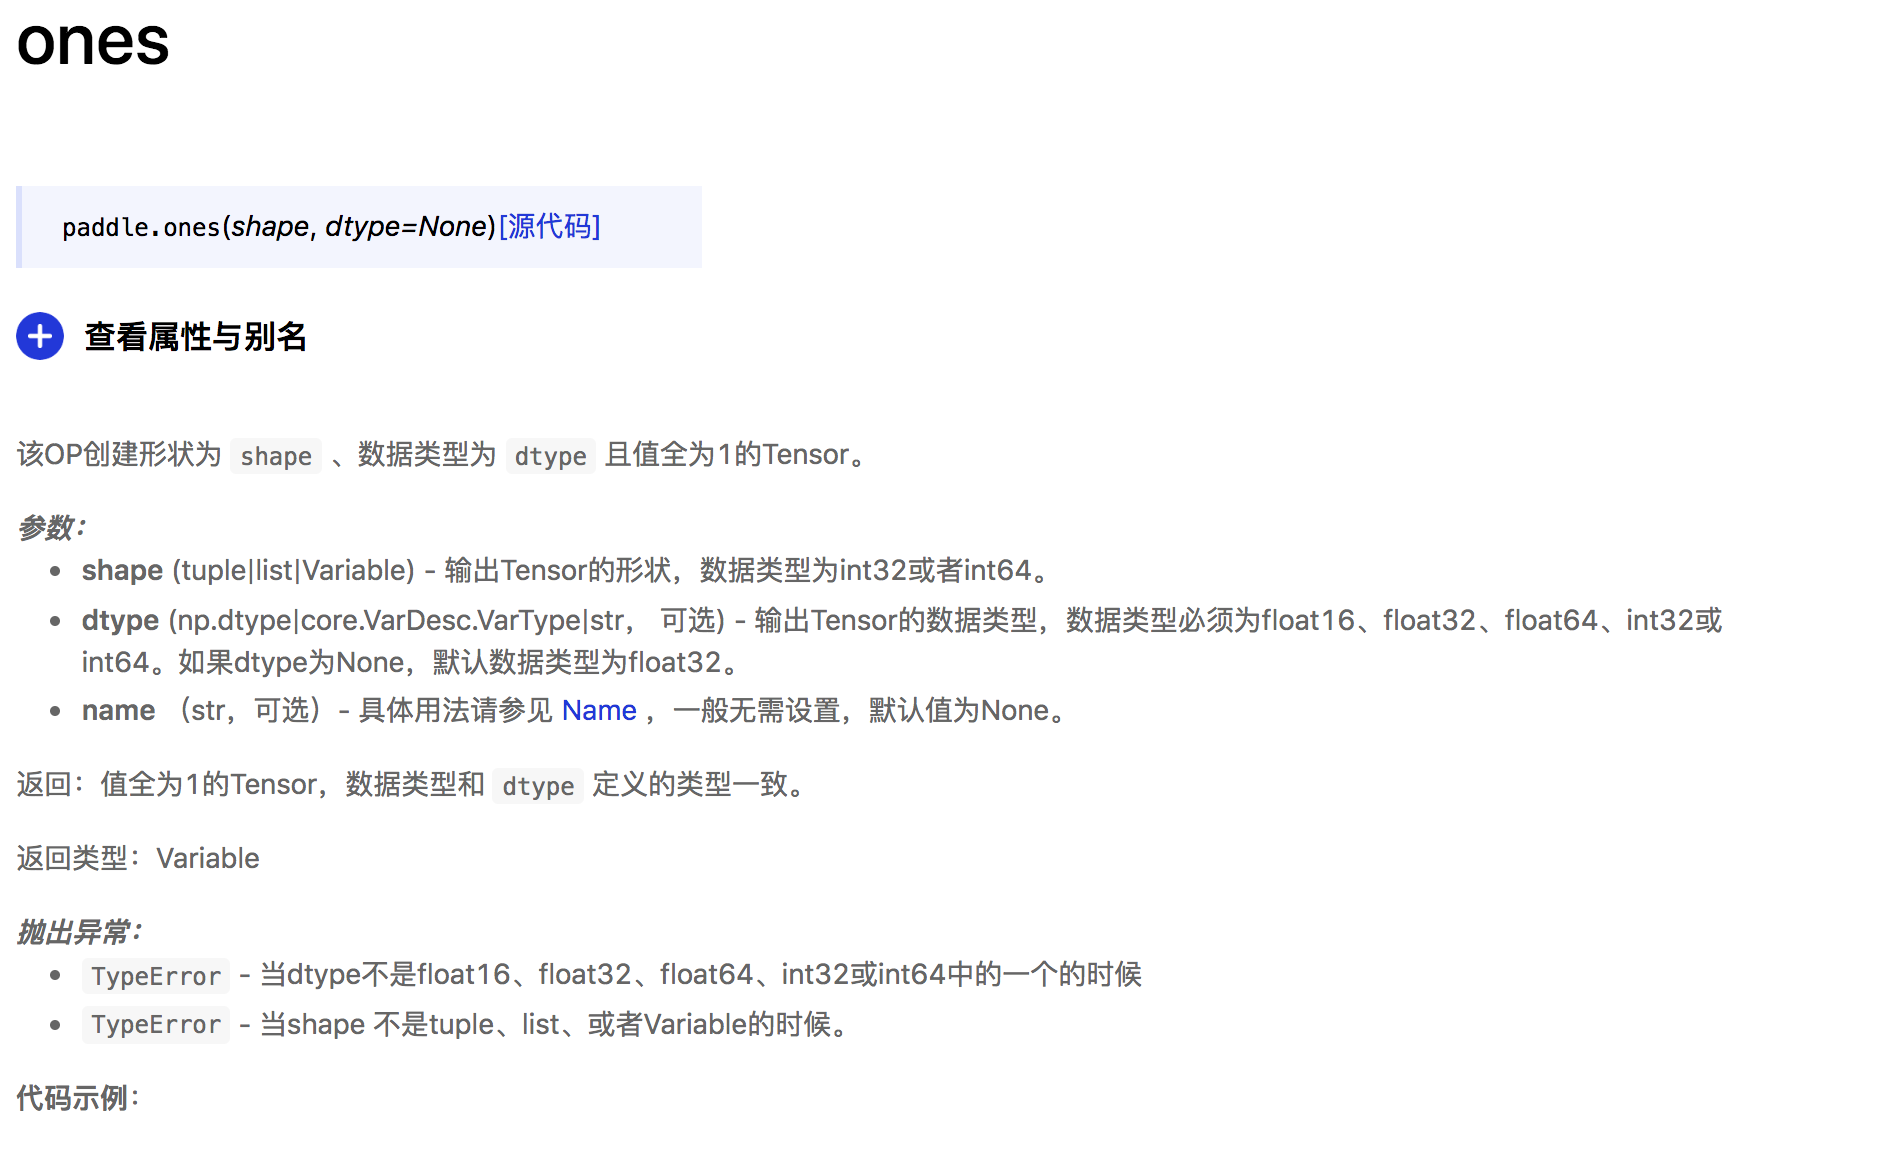Click the 参数: section heading
The width and height of the screenshot is (1882, 1154).
coord(52,527)
